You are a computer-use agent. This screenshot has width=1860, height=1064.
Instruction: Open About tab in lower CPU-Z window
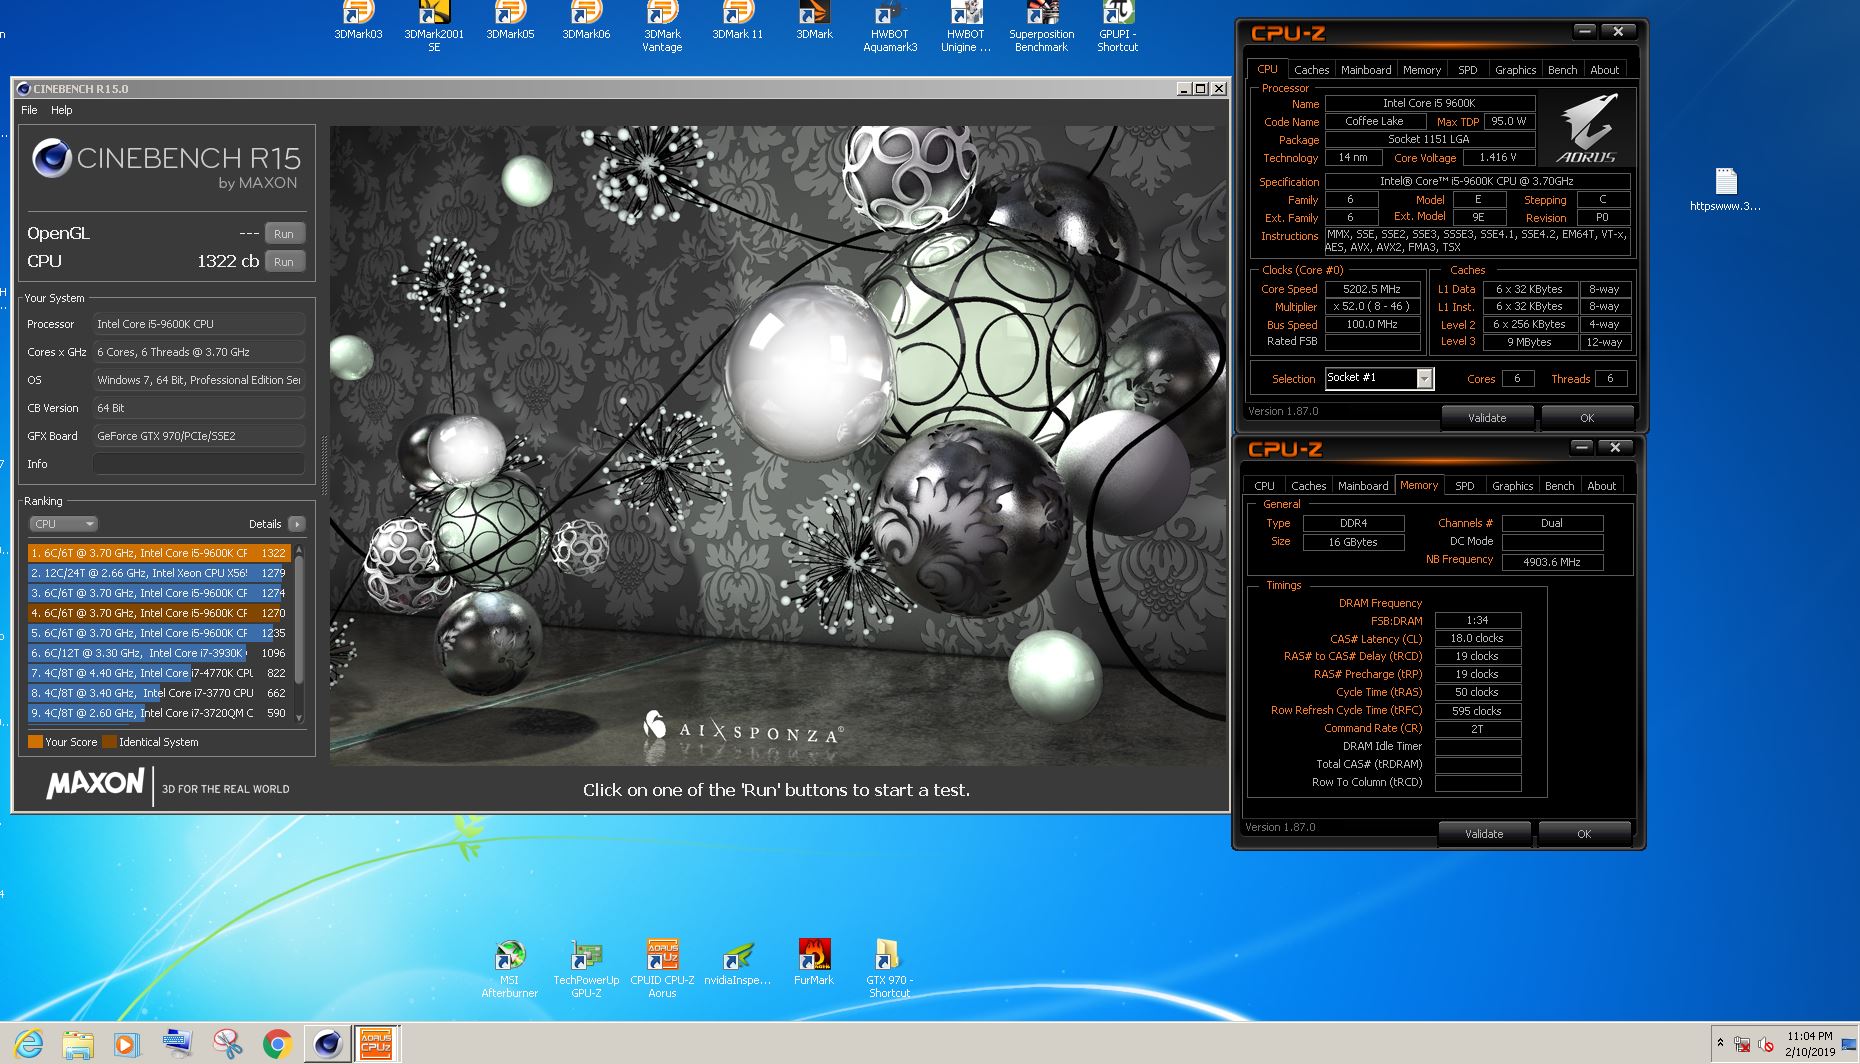pos(1601,486)
